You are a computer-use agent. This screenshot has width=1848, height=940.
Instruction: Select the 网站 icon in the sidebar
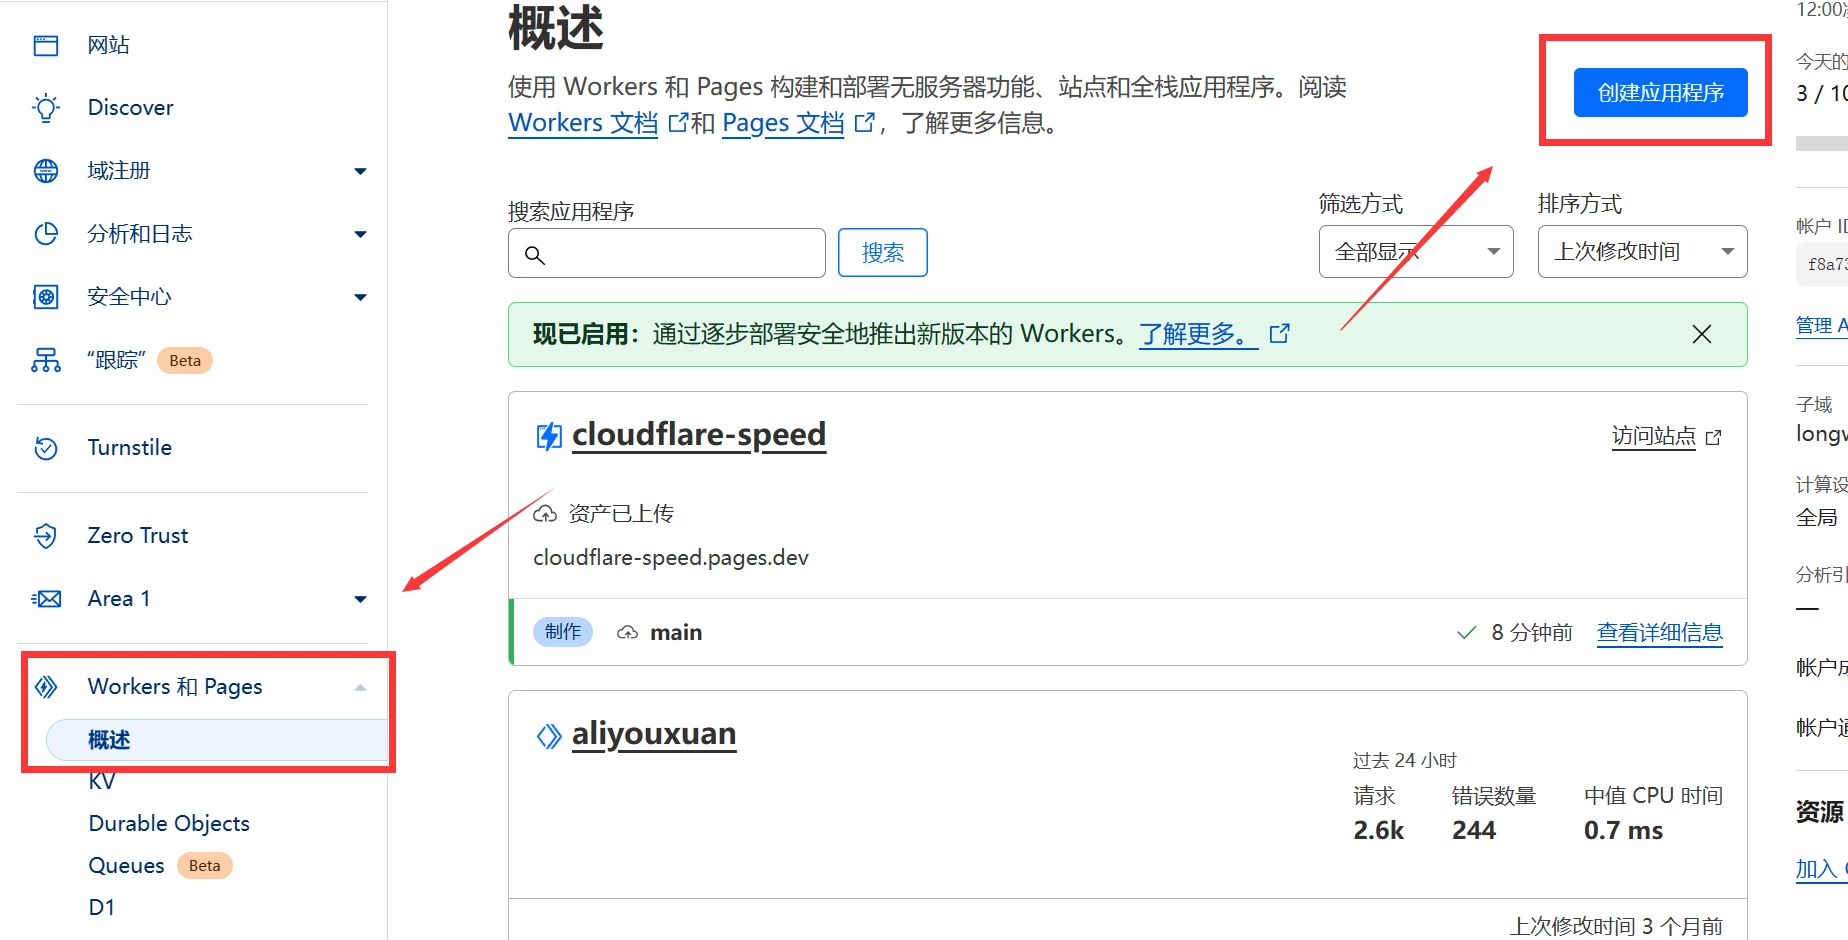(x=45, y=44)
